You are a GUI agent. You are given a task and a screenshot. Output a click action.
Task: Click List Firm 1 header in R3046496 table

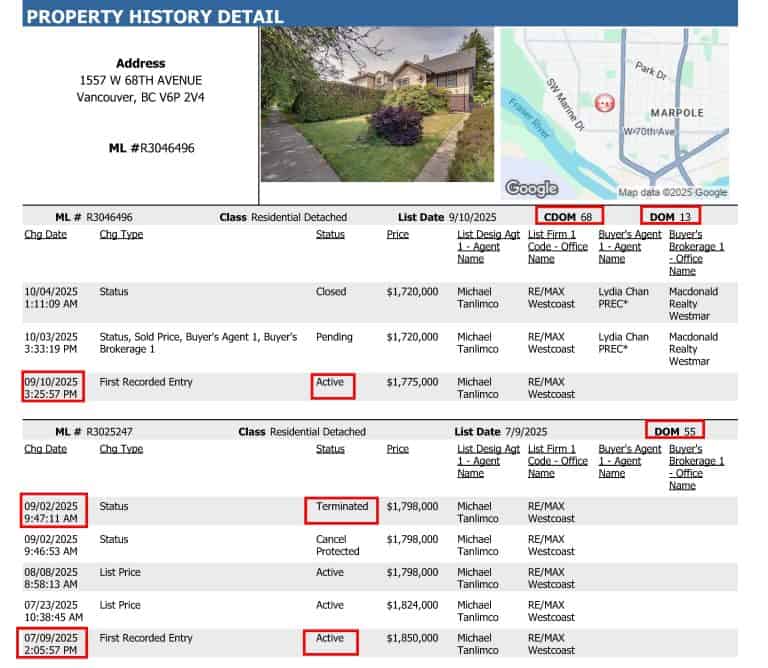[x=558, y=247]
